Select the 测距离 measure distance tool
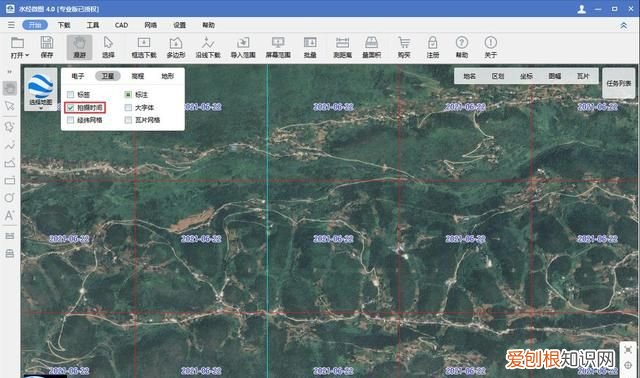Image resolution: width=640 pixels, height=378 pixels. (x=342, y=47)
